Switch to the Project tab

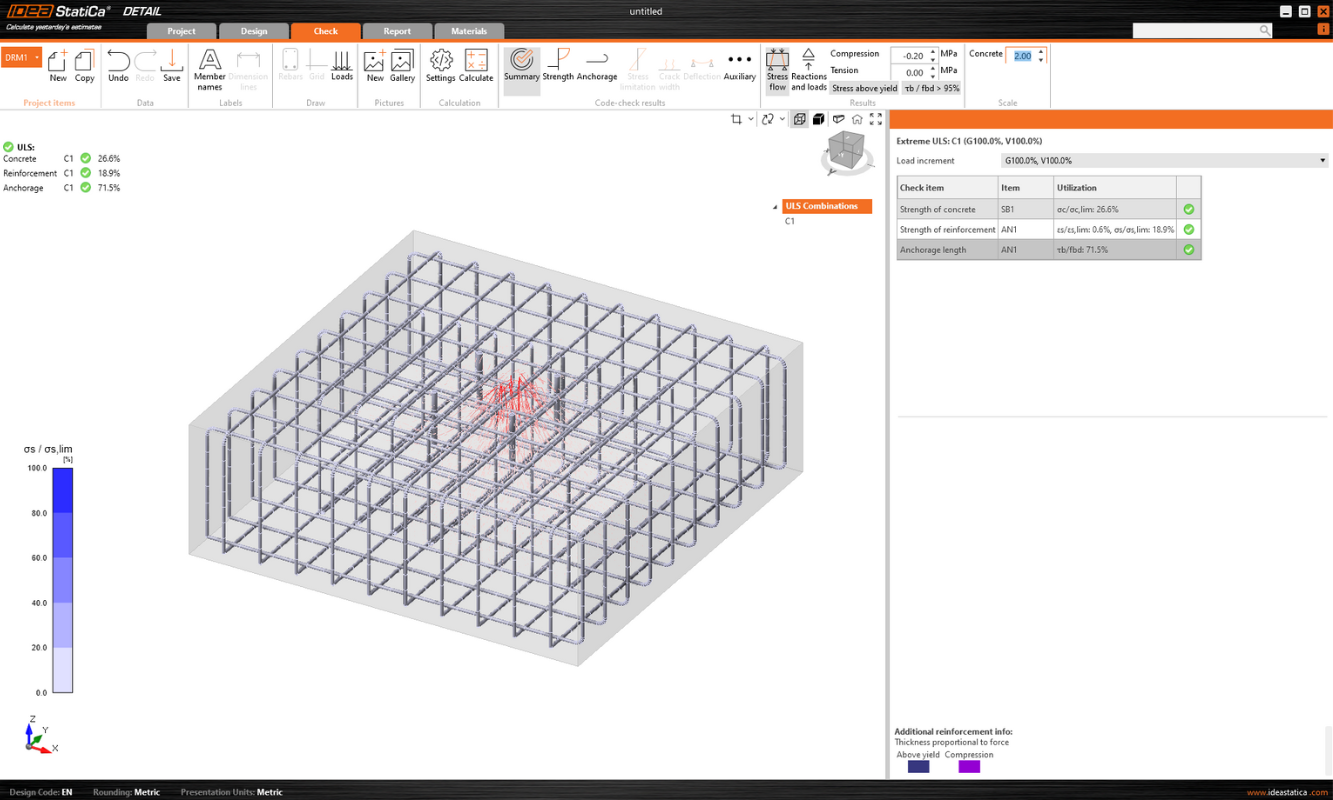pyautogui.click(x=181, y=31)
